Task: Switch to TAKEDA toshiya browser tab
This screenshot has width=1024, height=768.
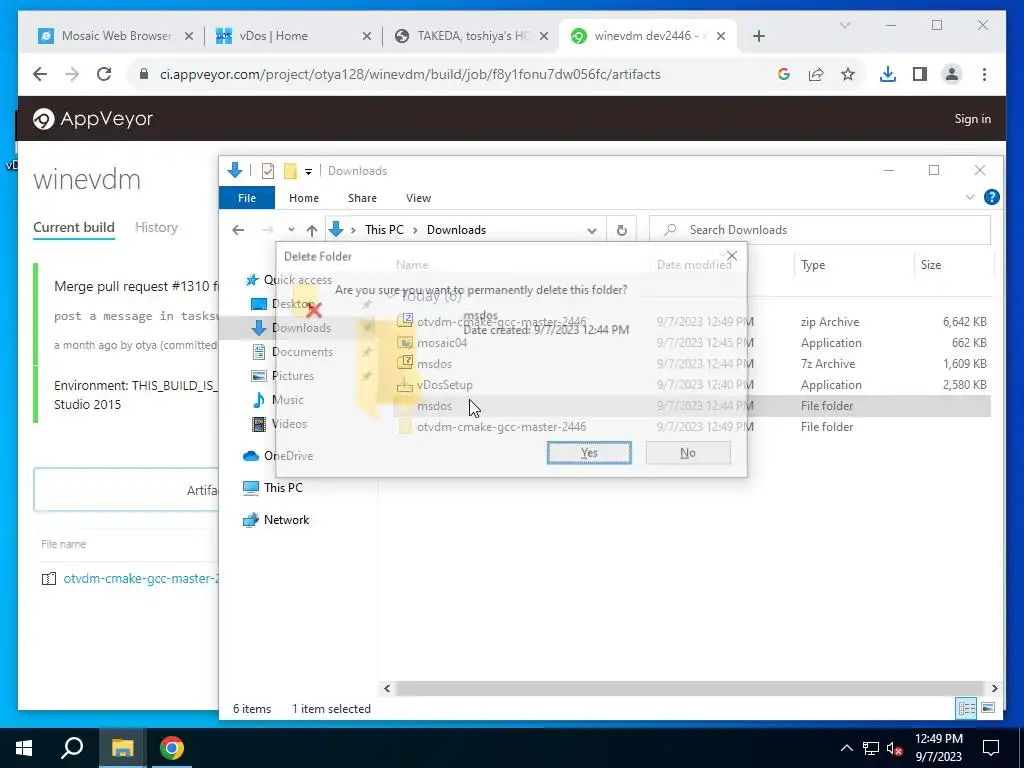Action: (x=472, y=36)
